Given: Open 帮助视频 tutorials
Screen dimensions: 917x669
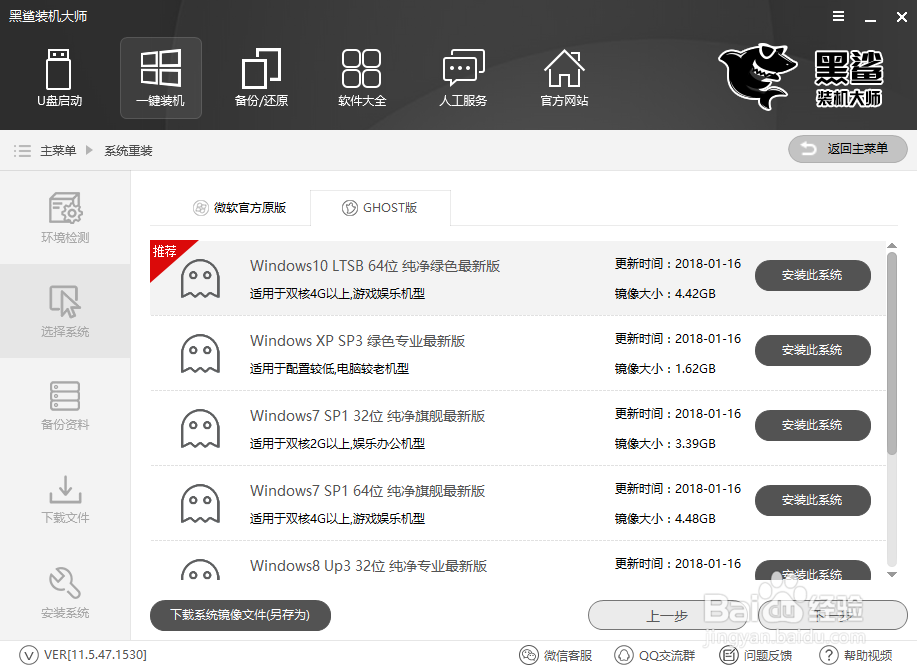Looking at the screenshot, I should [860, 655].
